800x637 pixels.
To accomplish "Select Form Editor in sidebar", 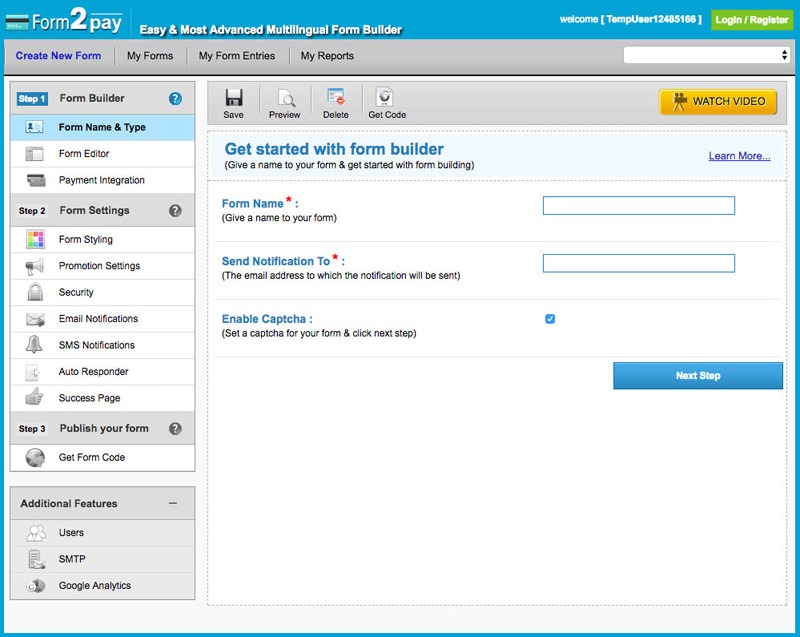I will pyautogui.click(x=102, y=154).
